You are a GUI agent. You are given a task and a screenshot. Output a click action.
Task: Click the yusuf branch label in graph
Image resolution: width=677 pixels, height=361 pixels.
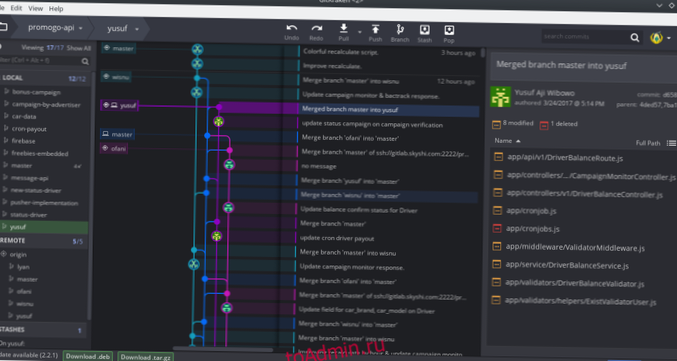[x=120, y=105]
